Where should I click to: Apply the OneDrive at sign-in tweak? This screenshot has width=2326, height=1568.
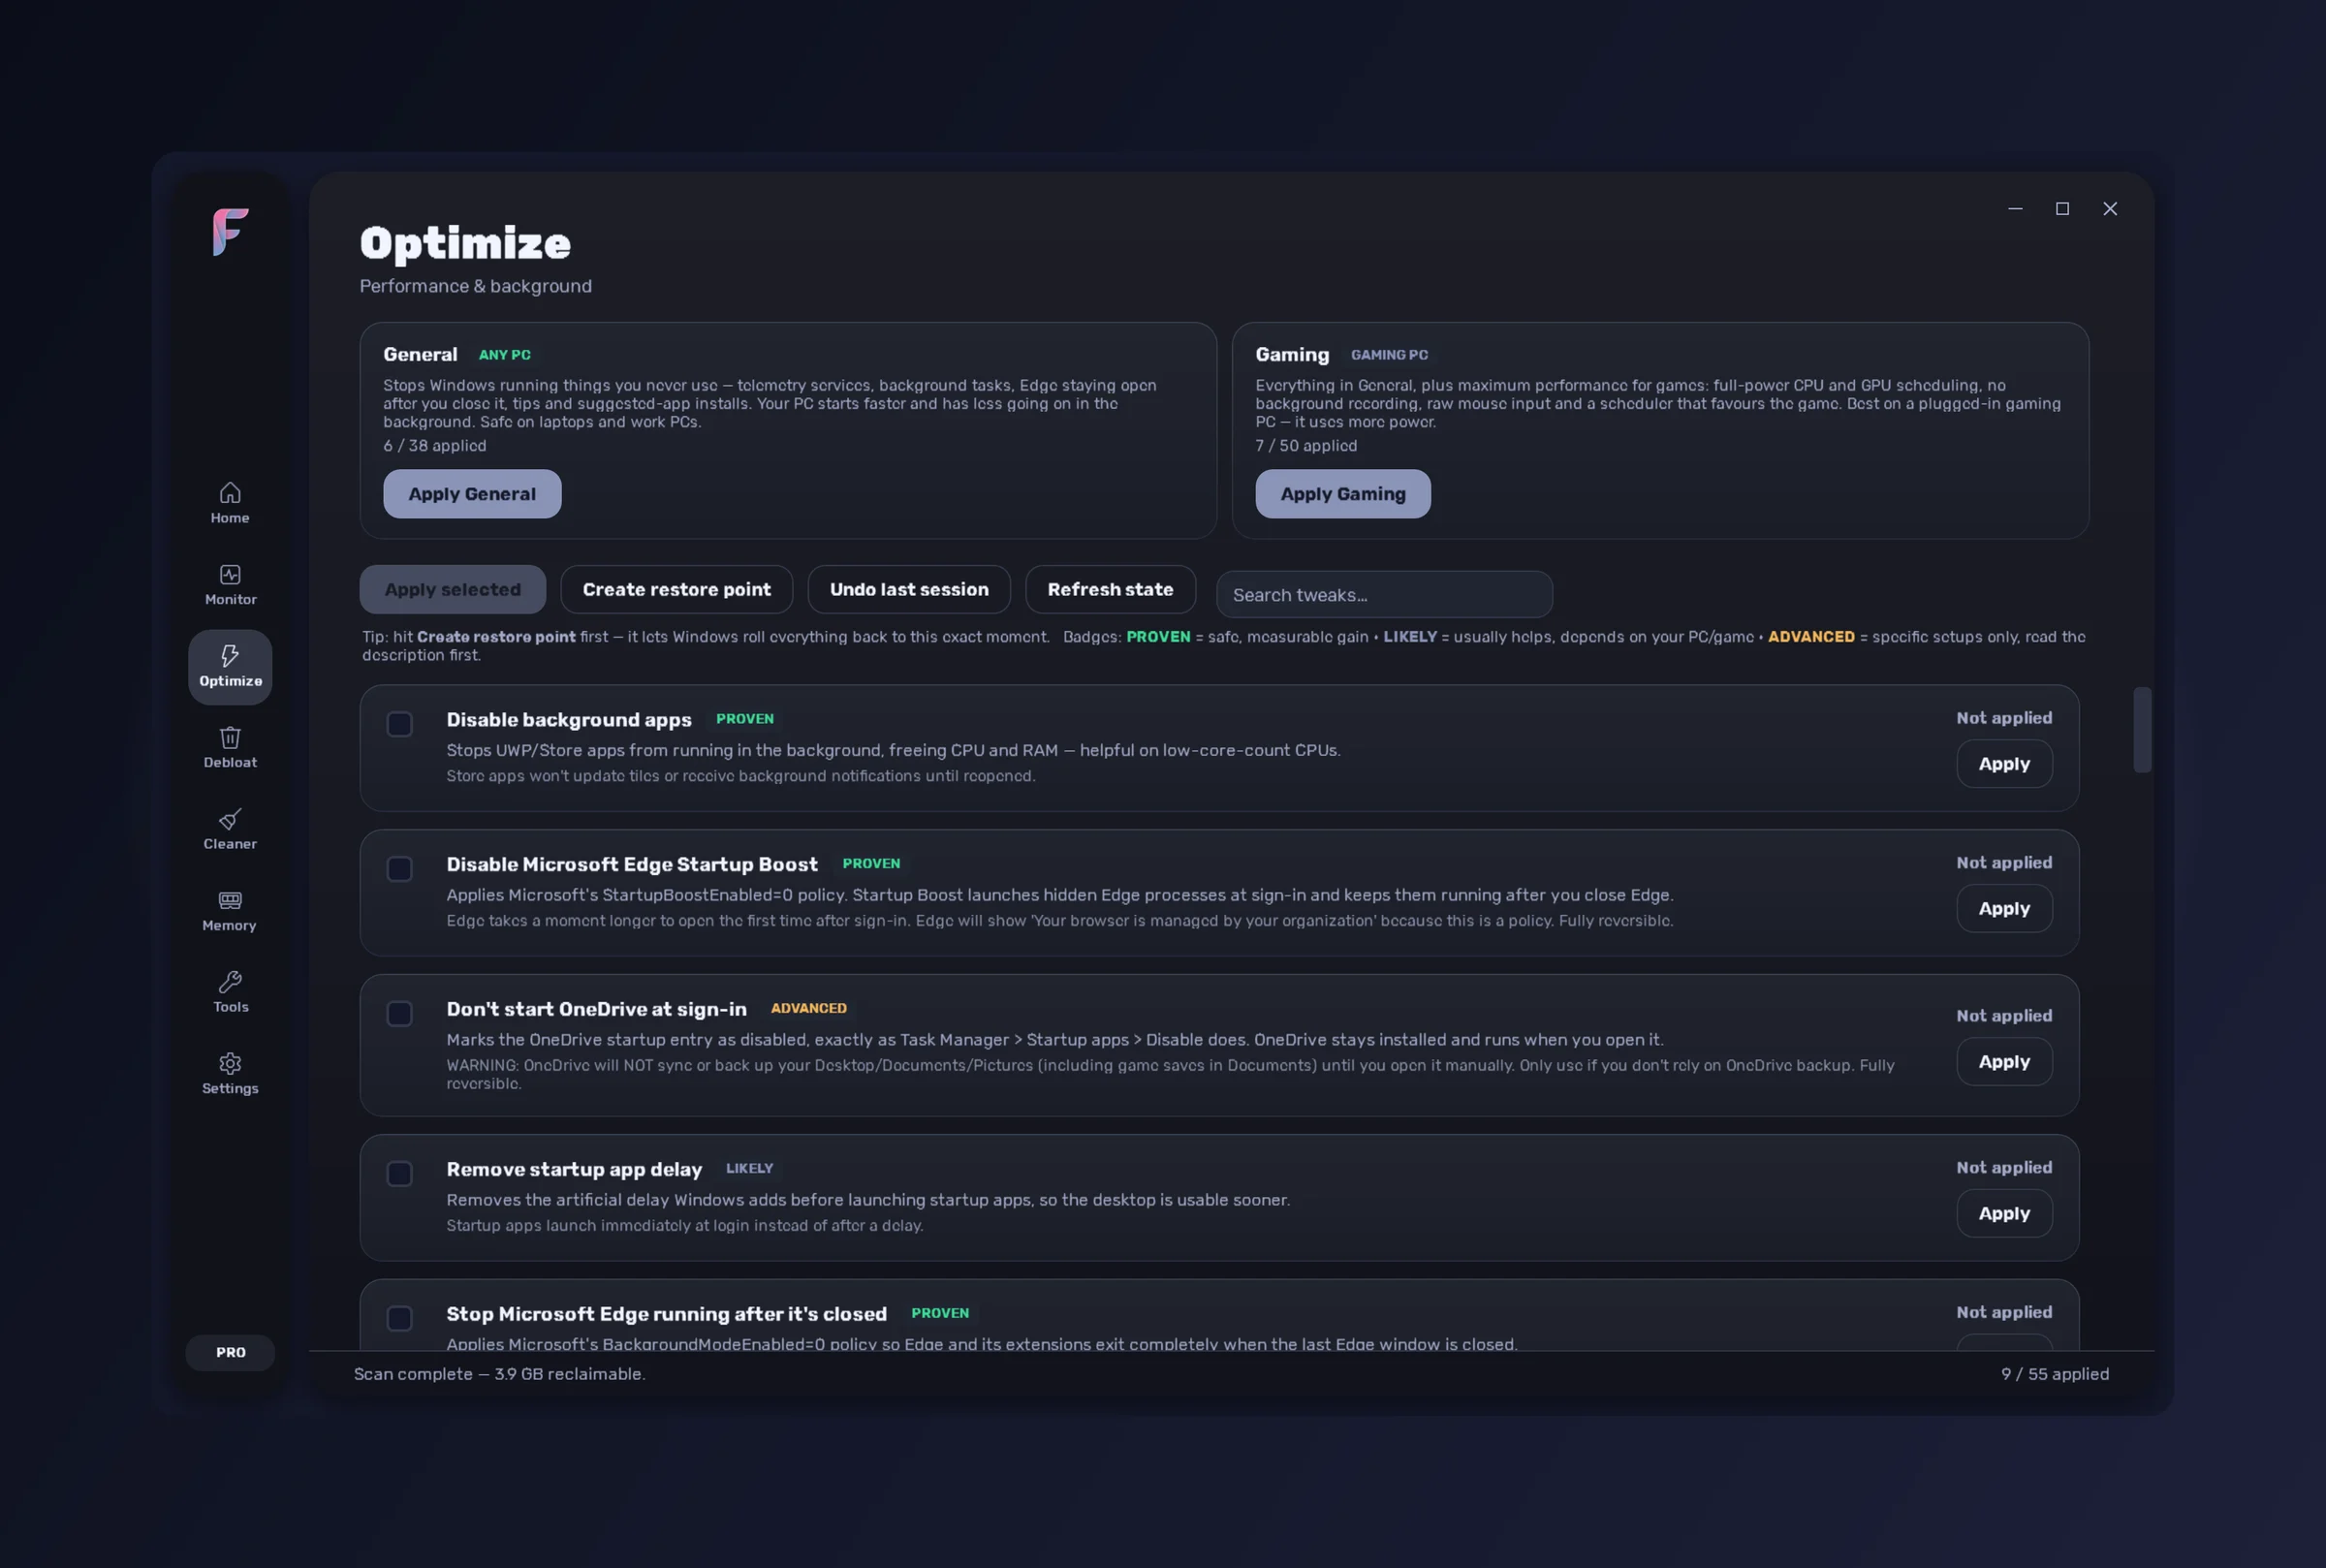(x=2004, y=1062)
